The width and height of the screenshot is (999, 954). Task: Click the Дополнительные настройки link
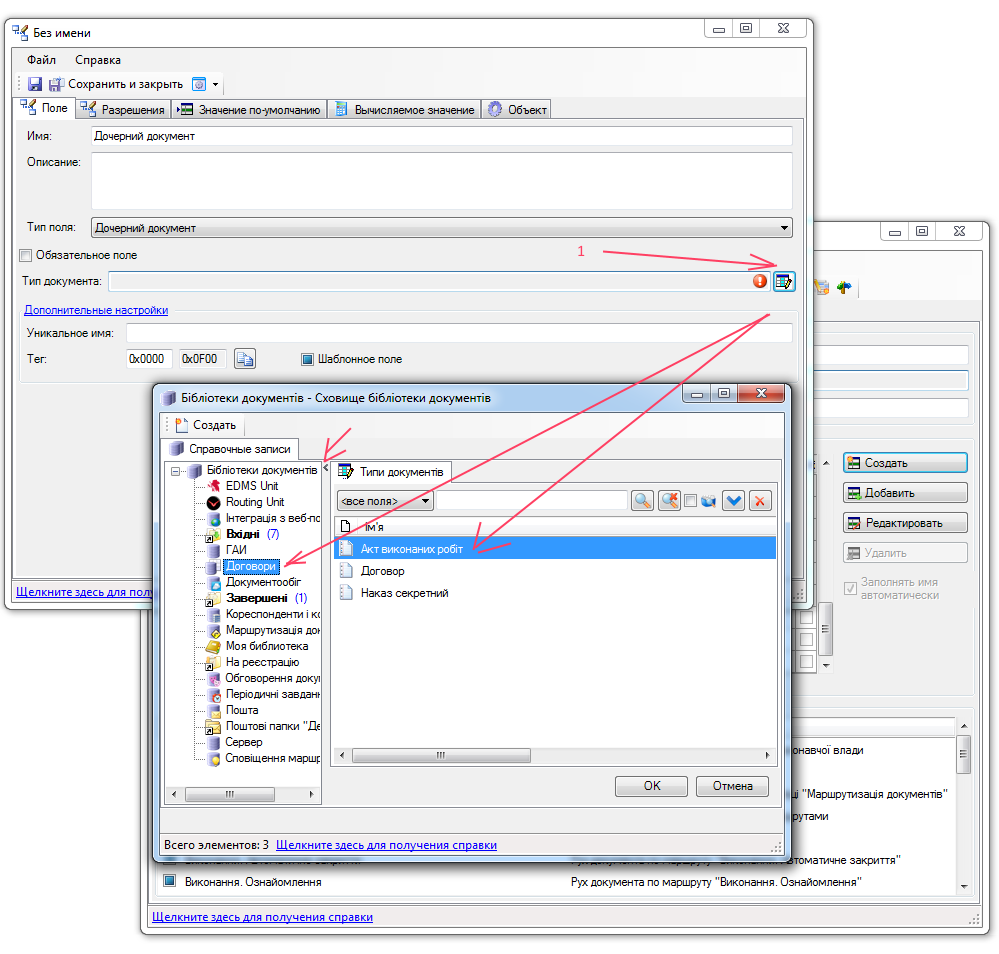click(96, 310)
